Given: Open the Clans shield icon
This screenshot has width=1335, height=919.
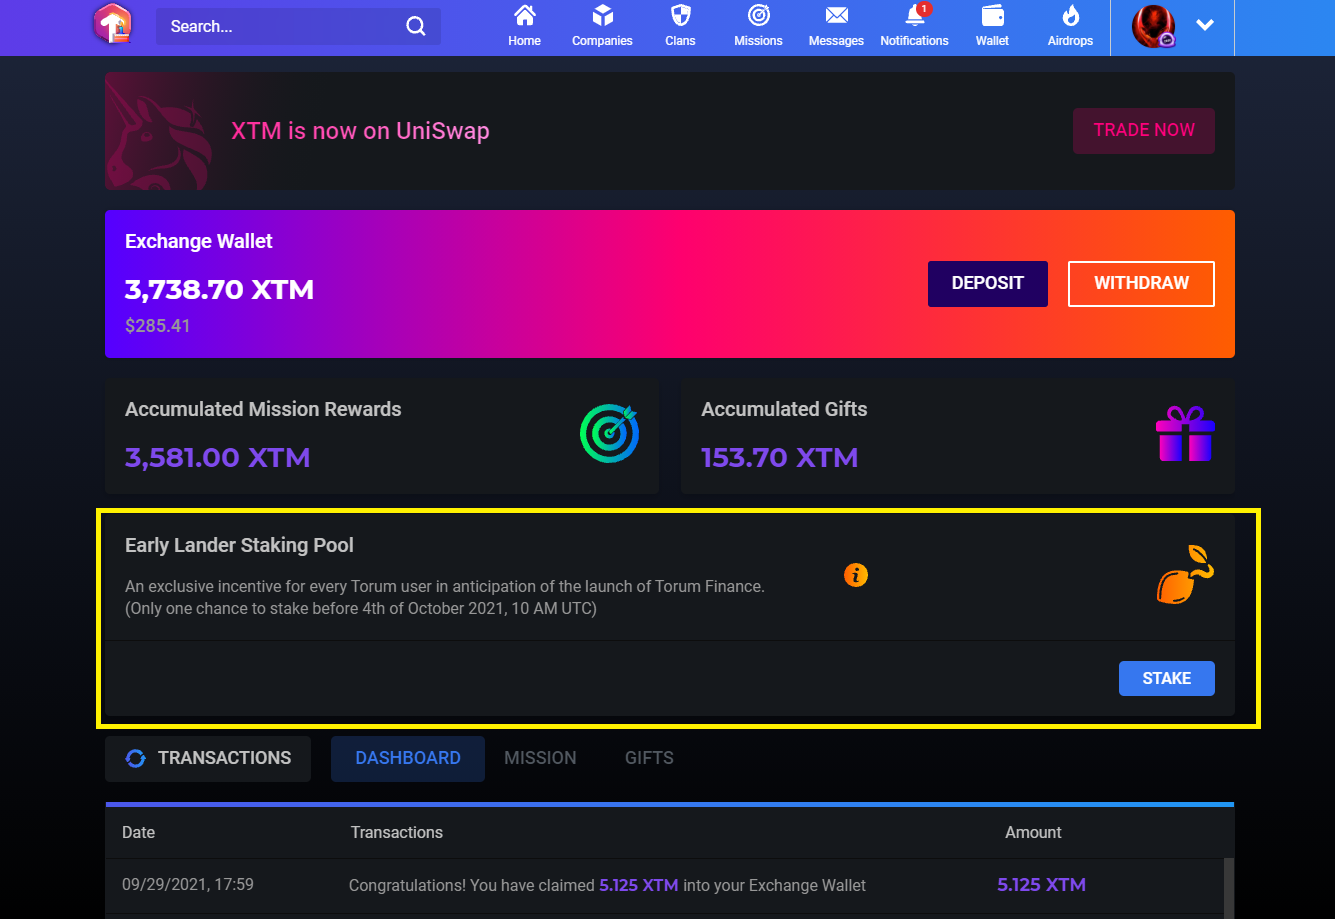Looking at the screenshot, I should 680,16.
